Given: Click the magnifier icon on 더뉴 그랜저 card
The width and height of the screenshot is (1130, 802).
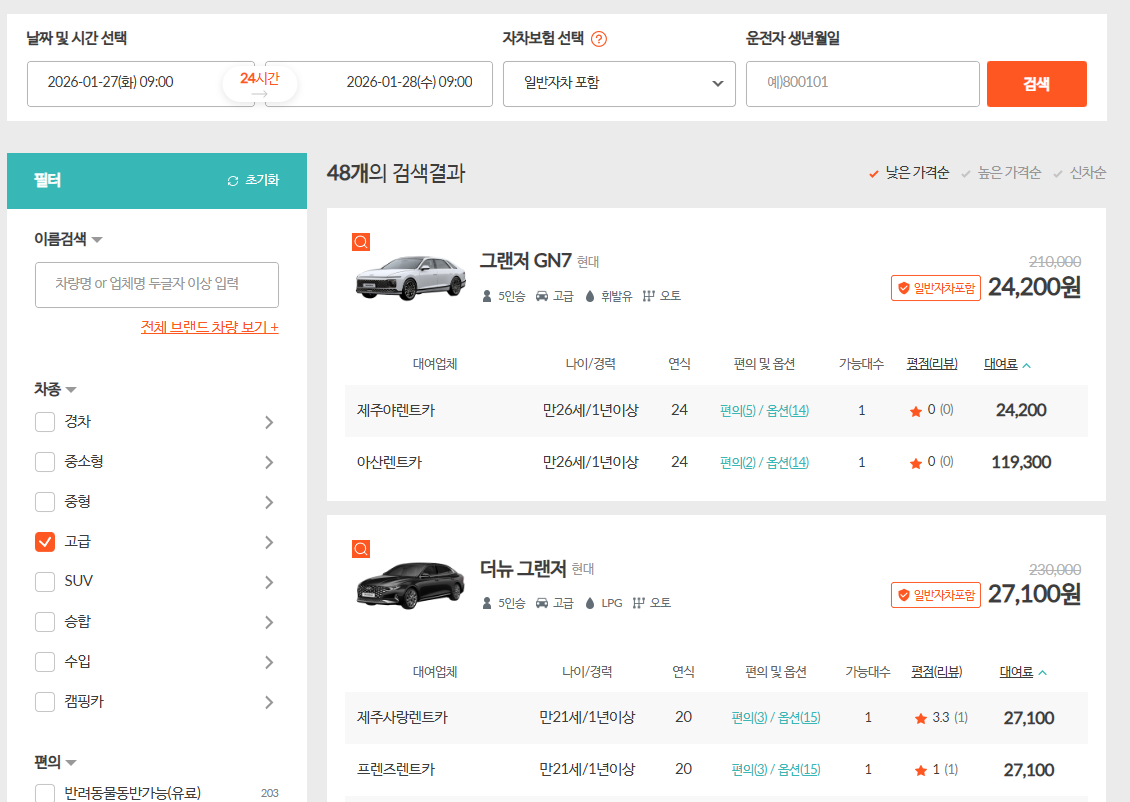Looking at the screenshot, I should coord(361,549).
